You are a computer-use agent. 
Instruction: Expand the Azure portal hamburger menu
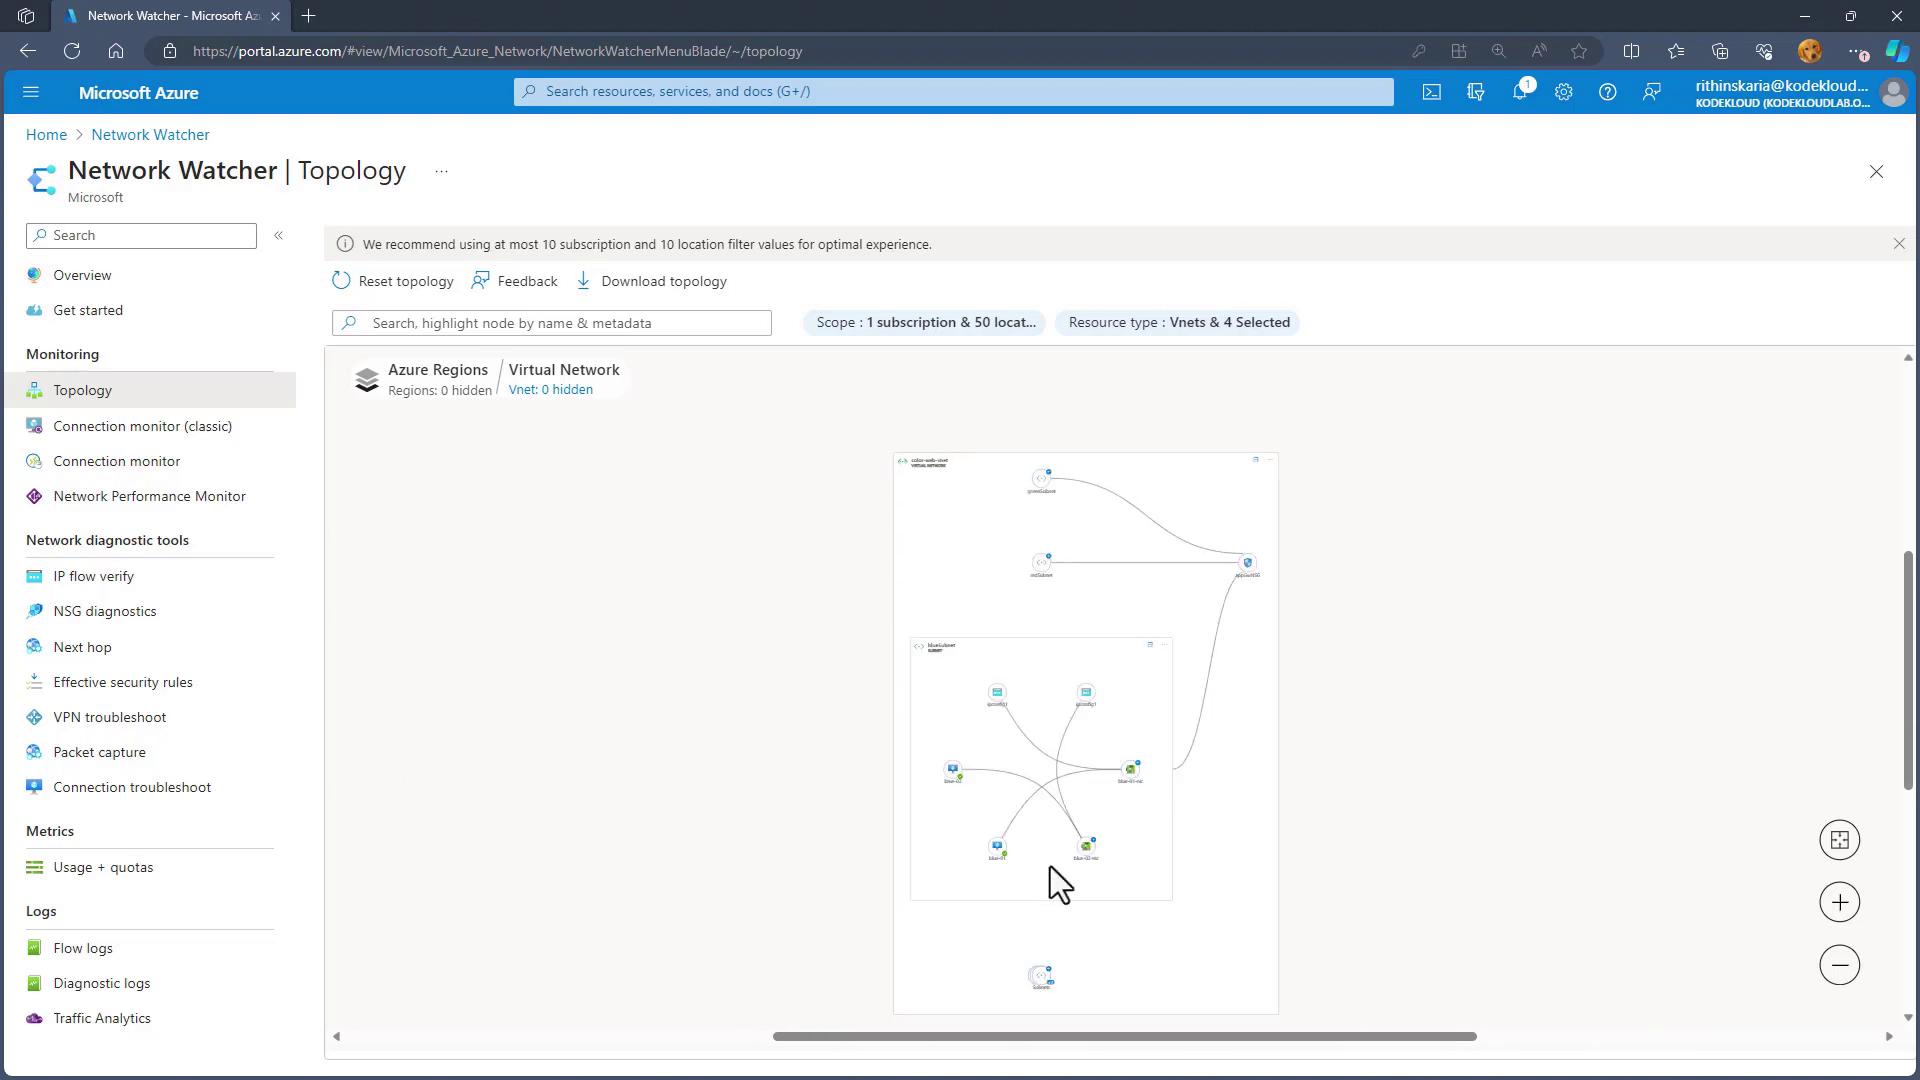pos(30,92)
